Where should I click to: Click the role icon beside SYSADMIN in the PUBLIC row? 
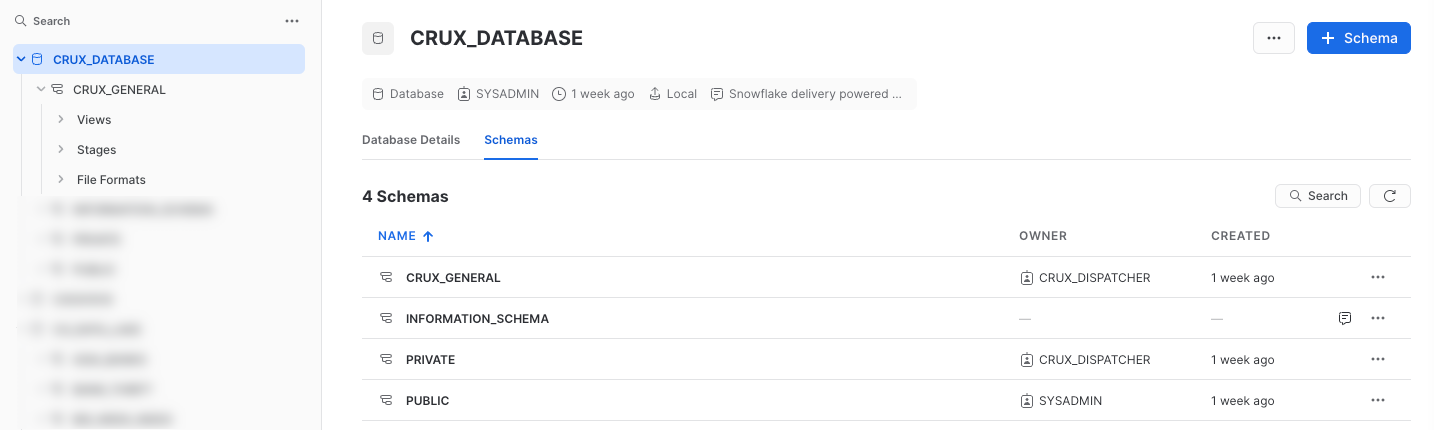pyautogui.click(x=1026, y=401)
